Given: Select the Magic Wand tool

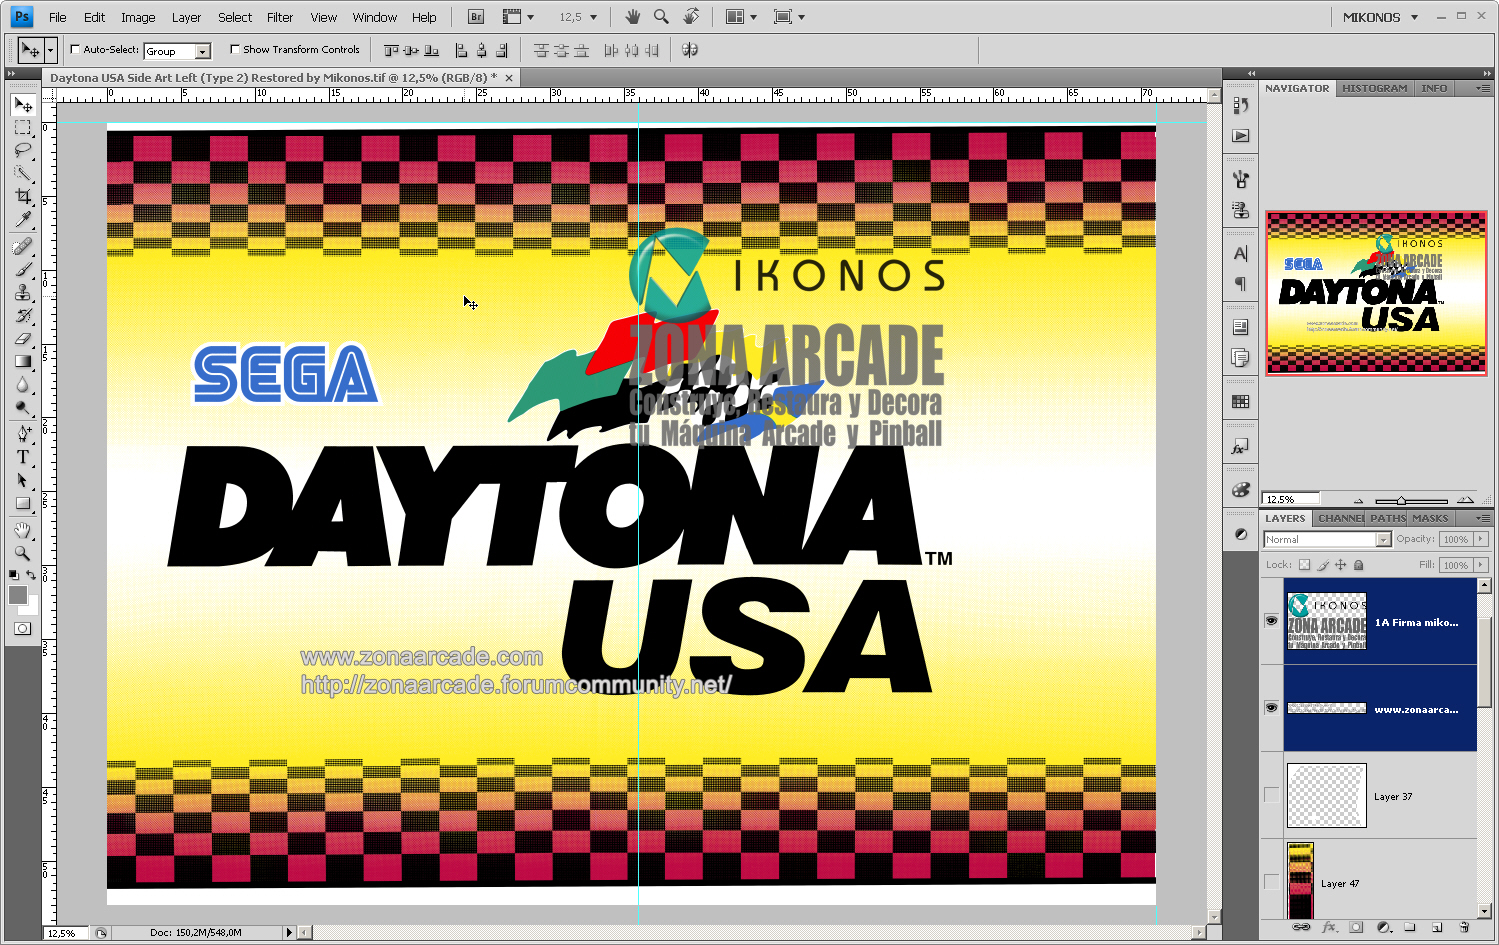Looking at the screenshot, I should coord(23,174).
